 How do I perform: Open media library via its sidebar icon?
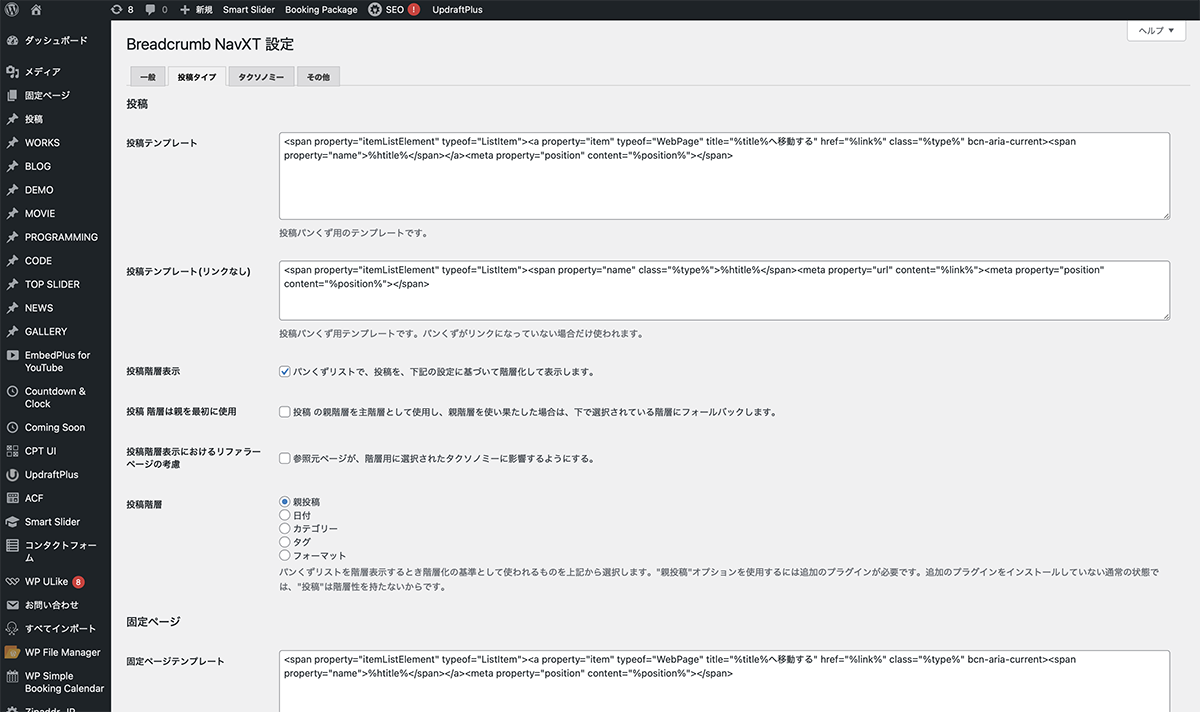click(x=12, y=72)
